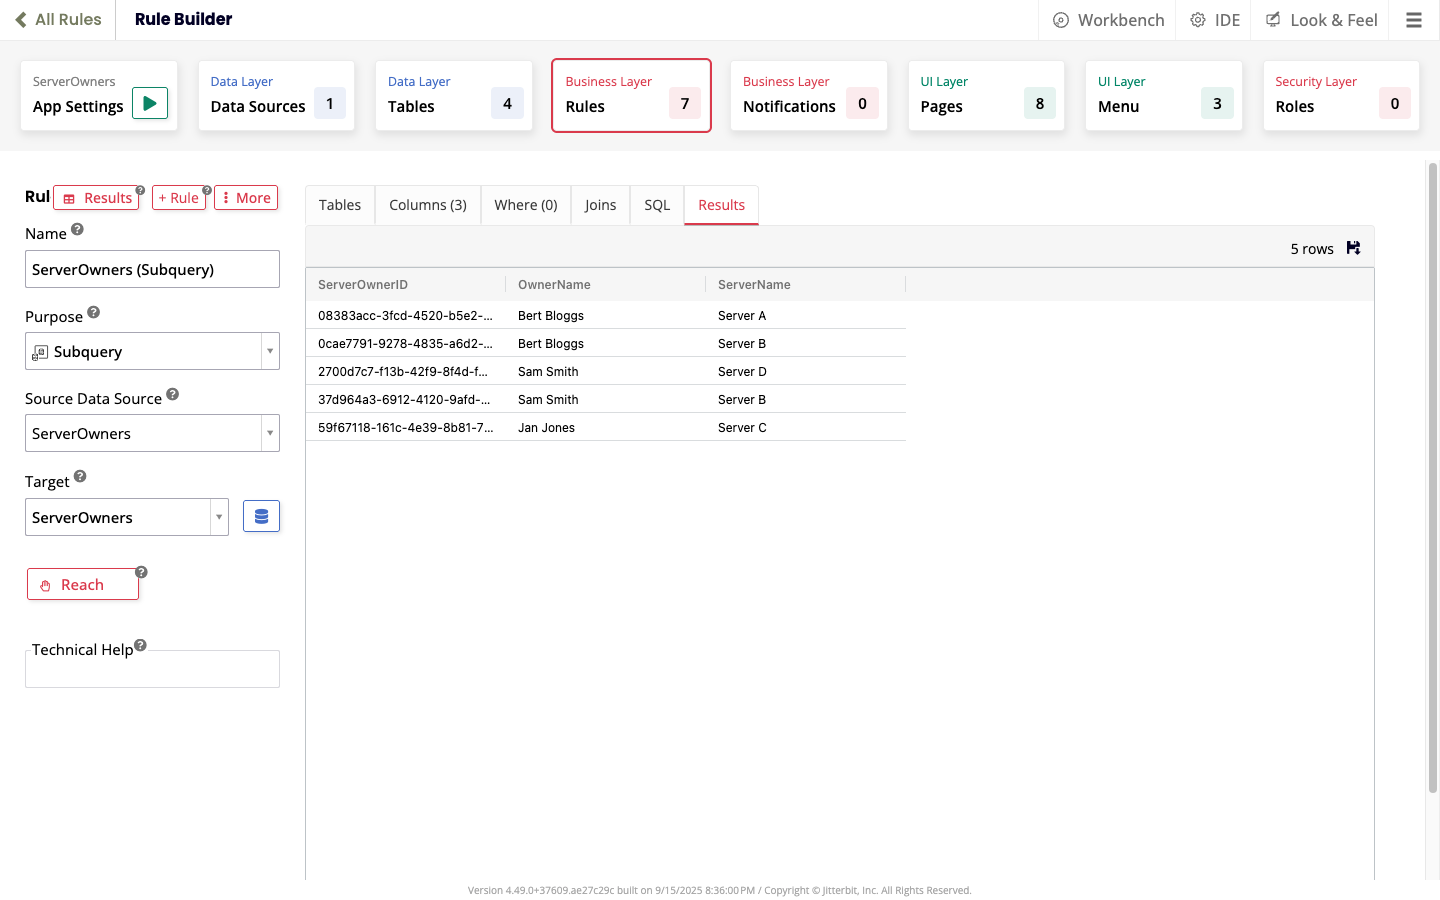Add a new rule with + Rule
Viewport: 1440px width, 900px height.
coord(179,197)
